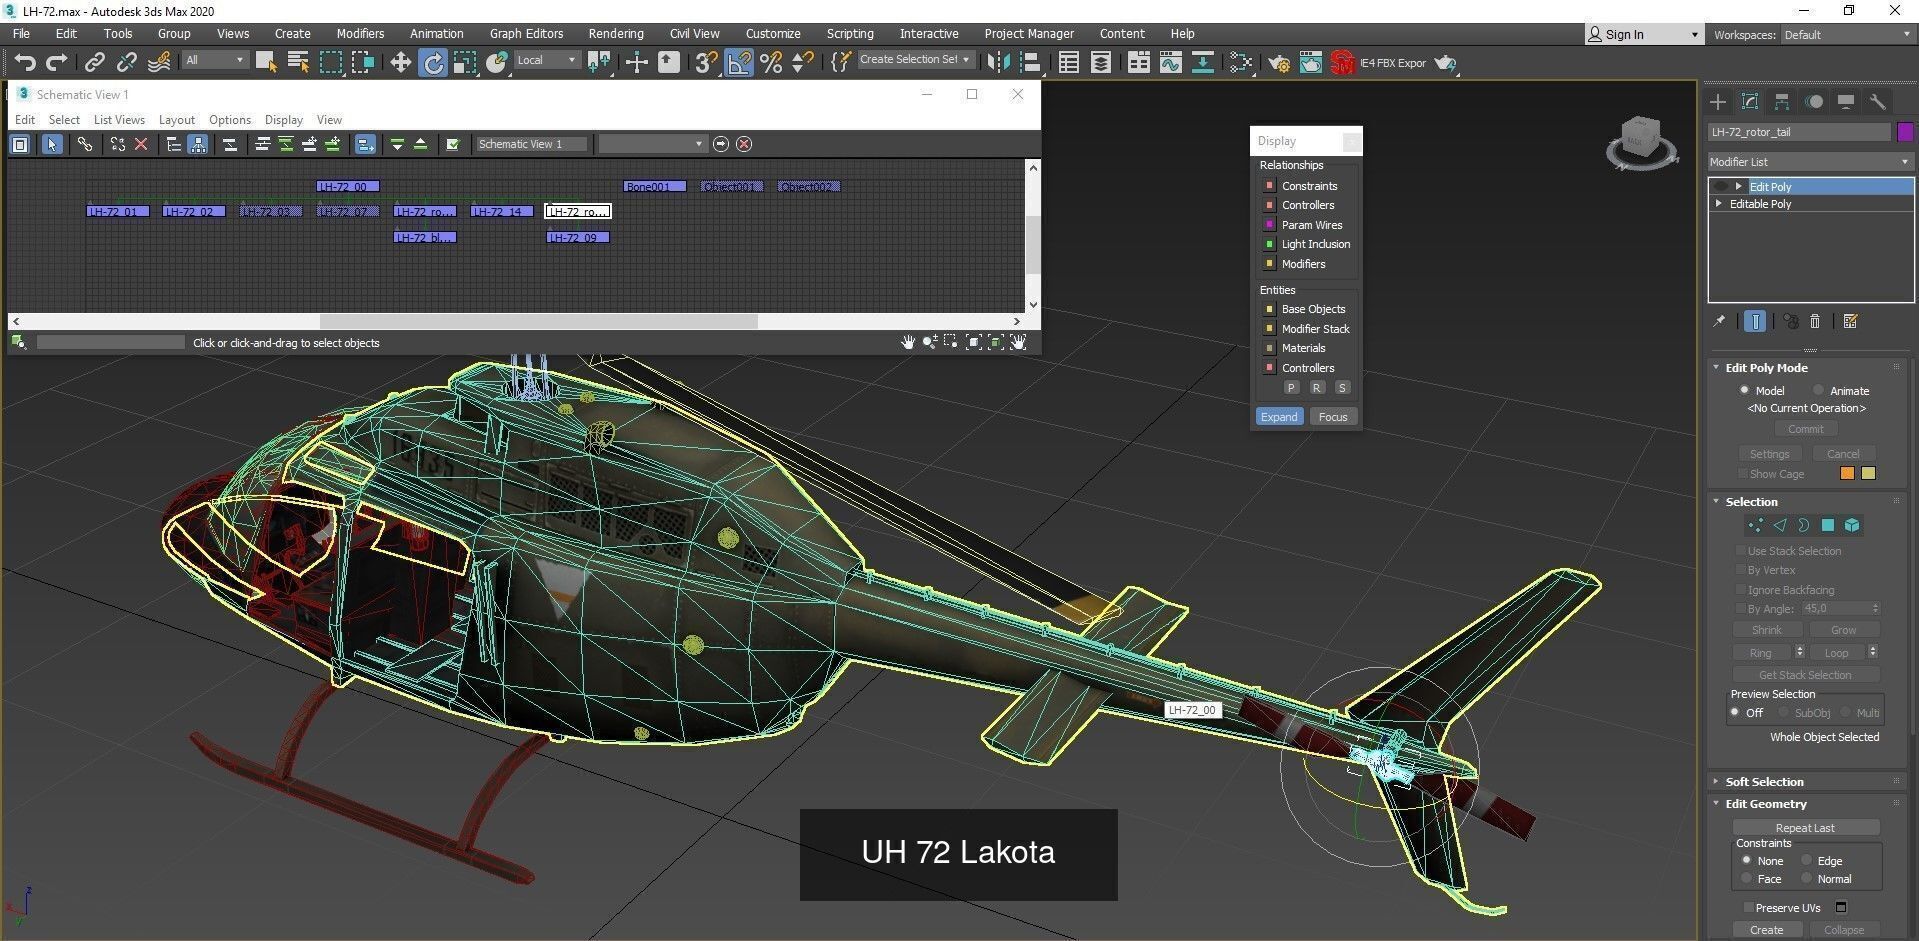Click the Grow selection button
This screenshot has height=941, width=1919.
click(x=1843, y=630)
